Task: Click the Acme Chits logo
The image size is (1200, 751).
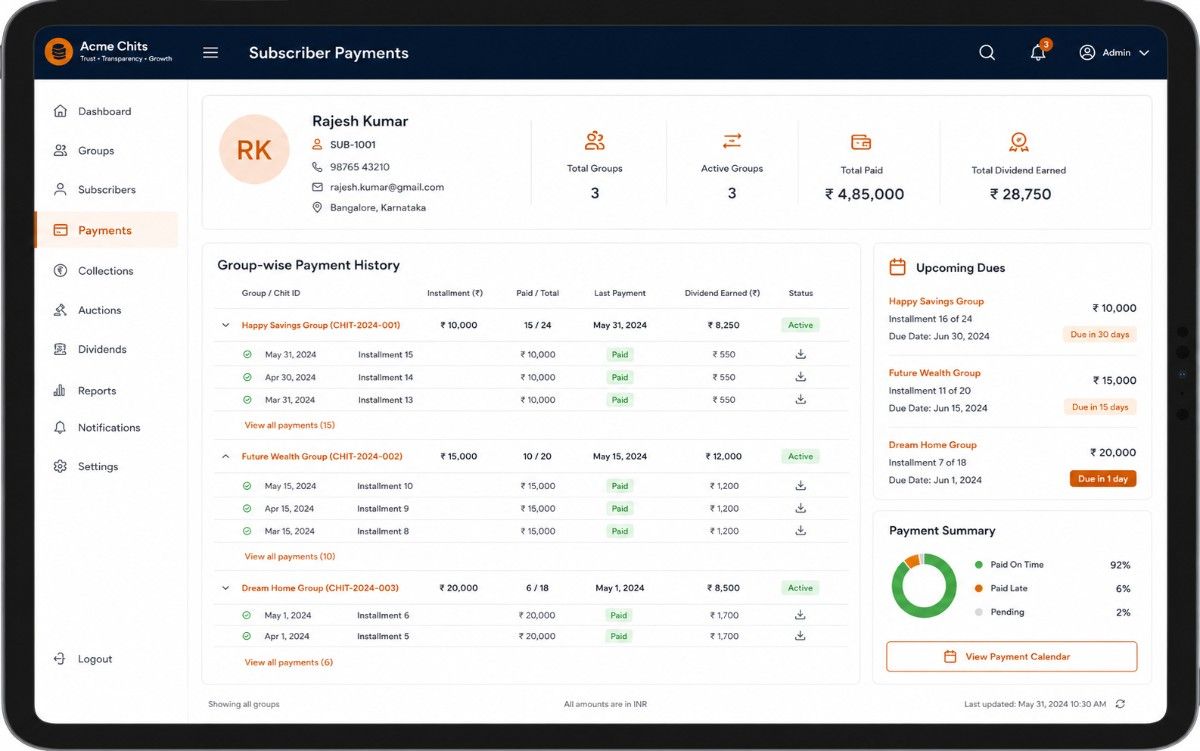Action: (x=59, y=52)
